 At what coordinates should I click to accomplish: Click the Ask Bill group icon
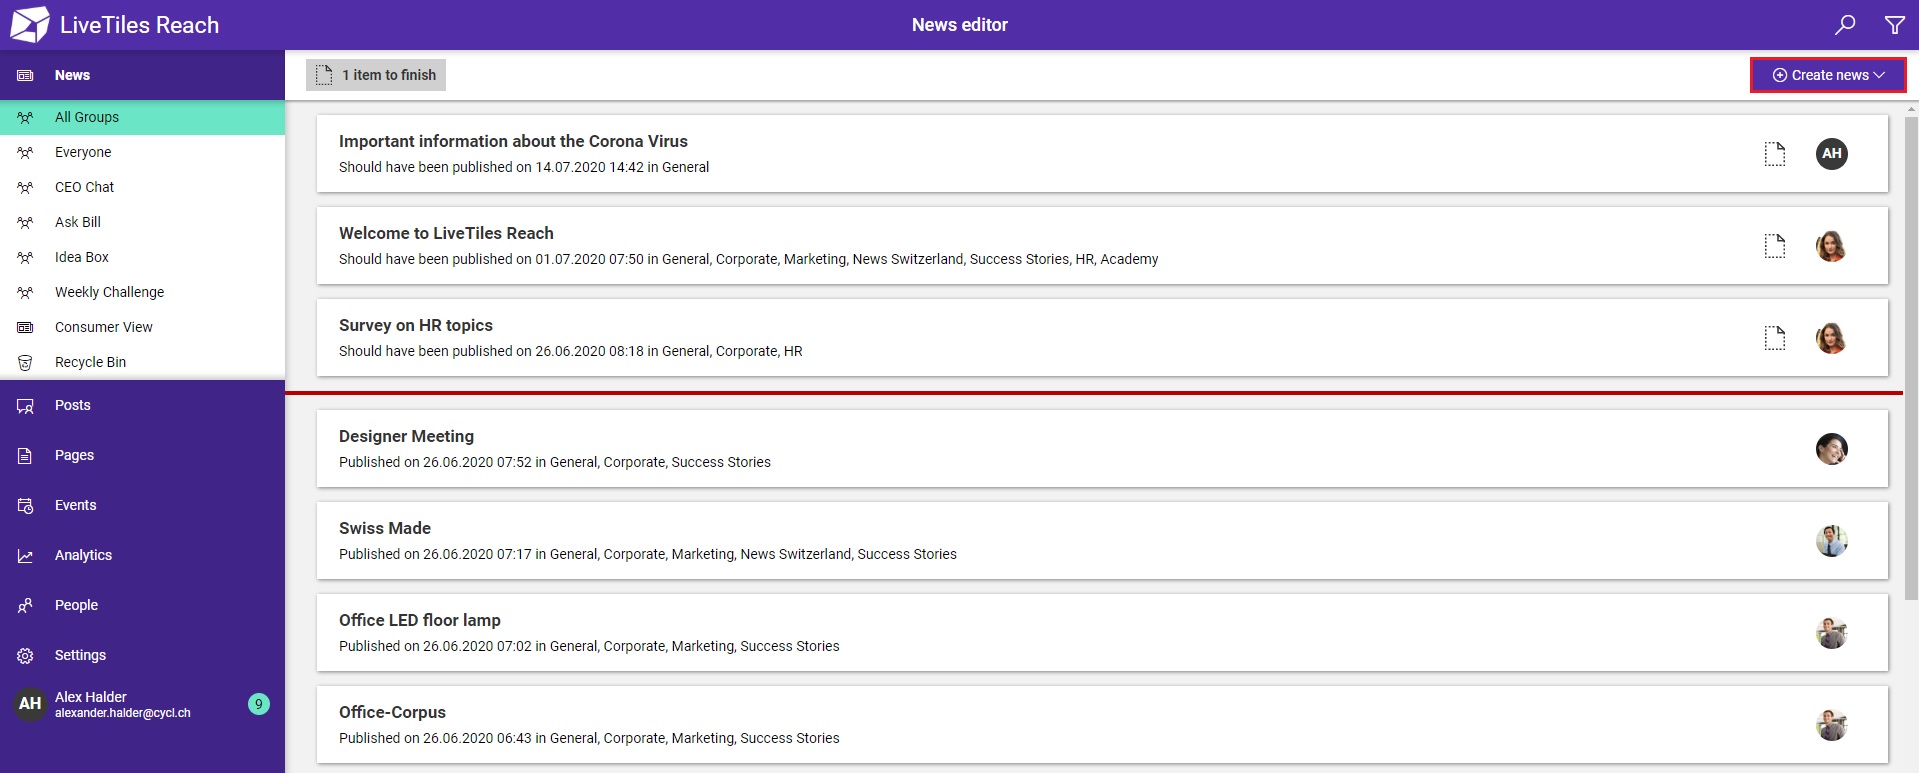pyautogui.click(x=25, y=222)
